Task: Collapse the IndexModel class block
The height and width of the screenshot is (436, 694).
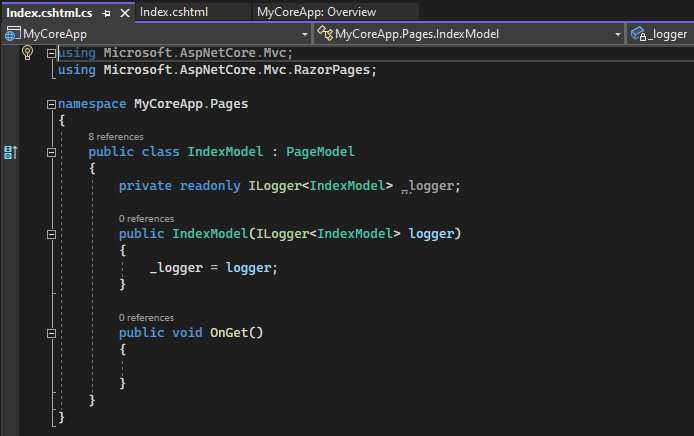Action: tap(51, 152)
